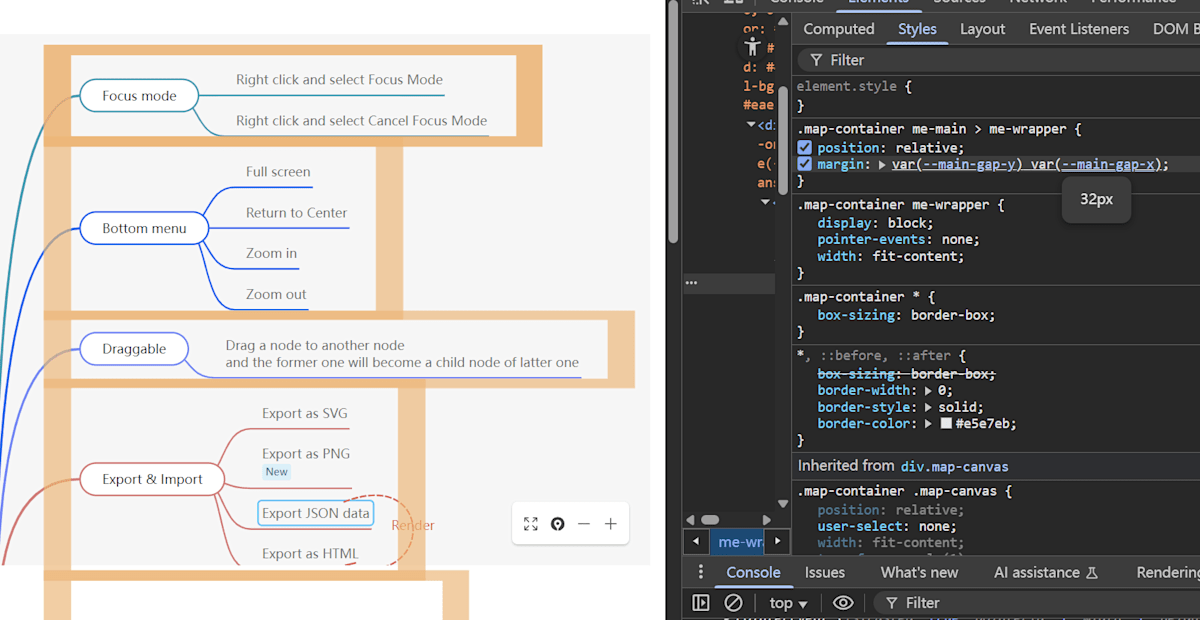
Task: Click the flask icon next to AI assistance
Action: tap(1092, 573)
